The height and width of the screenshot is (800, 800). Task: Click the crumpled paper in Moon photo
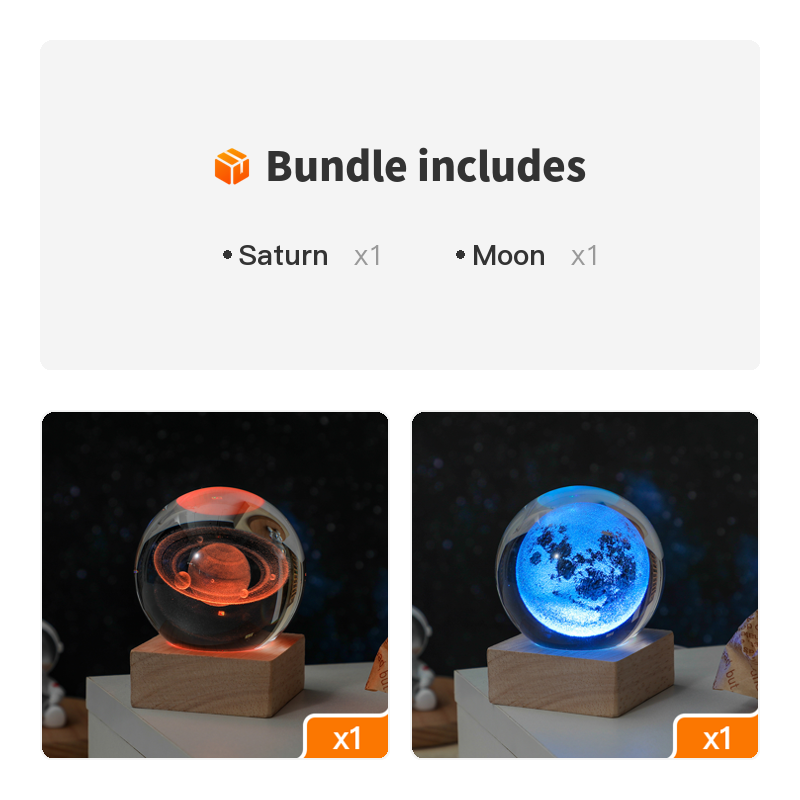738,655
